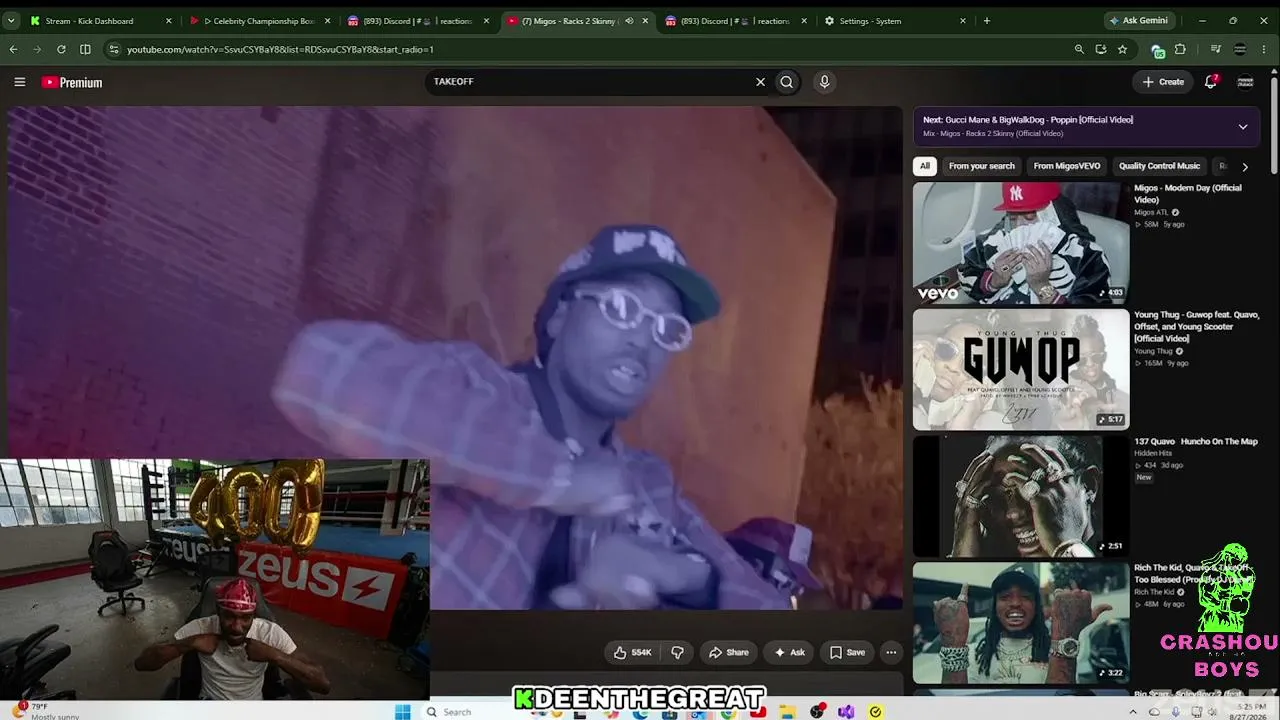Visit the Young Thug channel

(x=1153, y=351)
